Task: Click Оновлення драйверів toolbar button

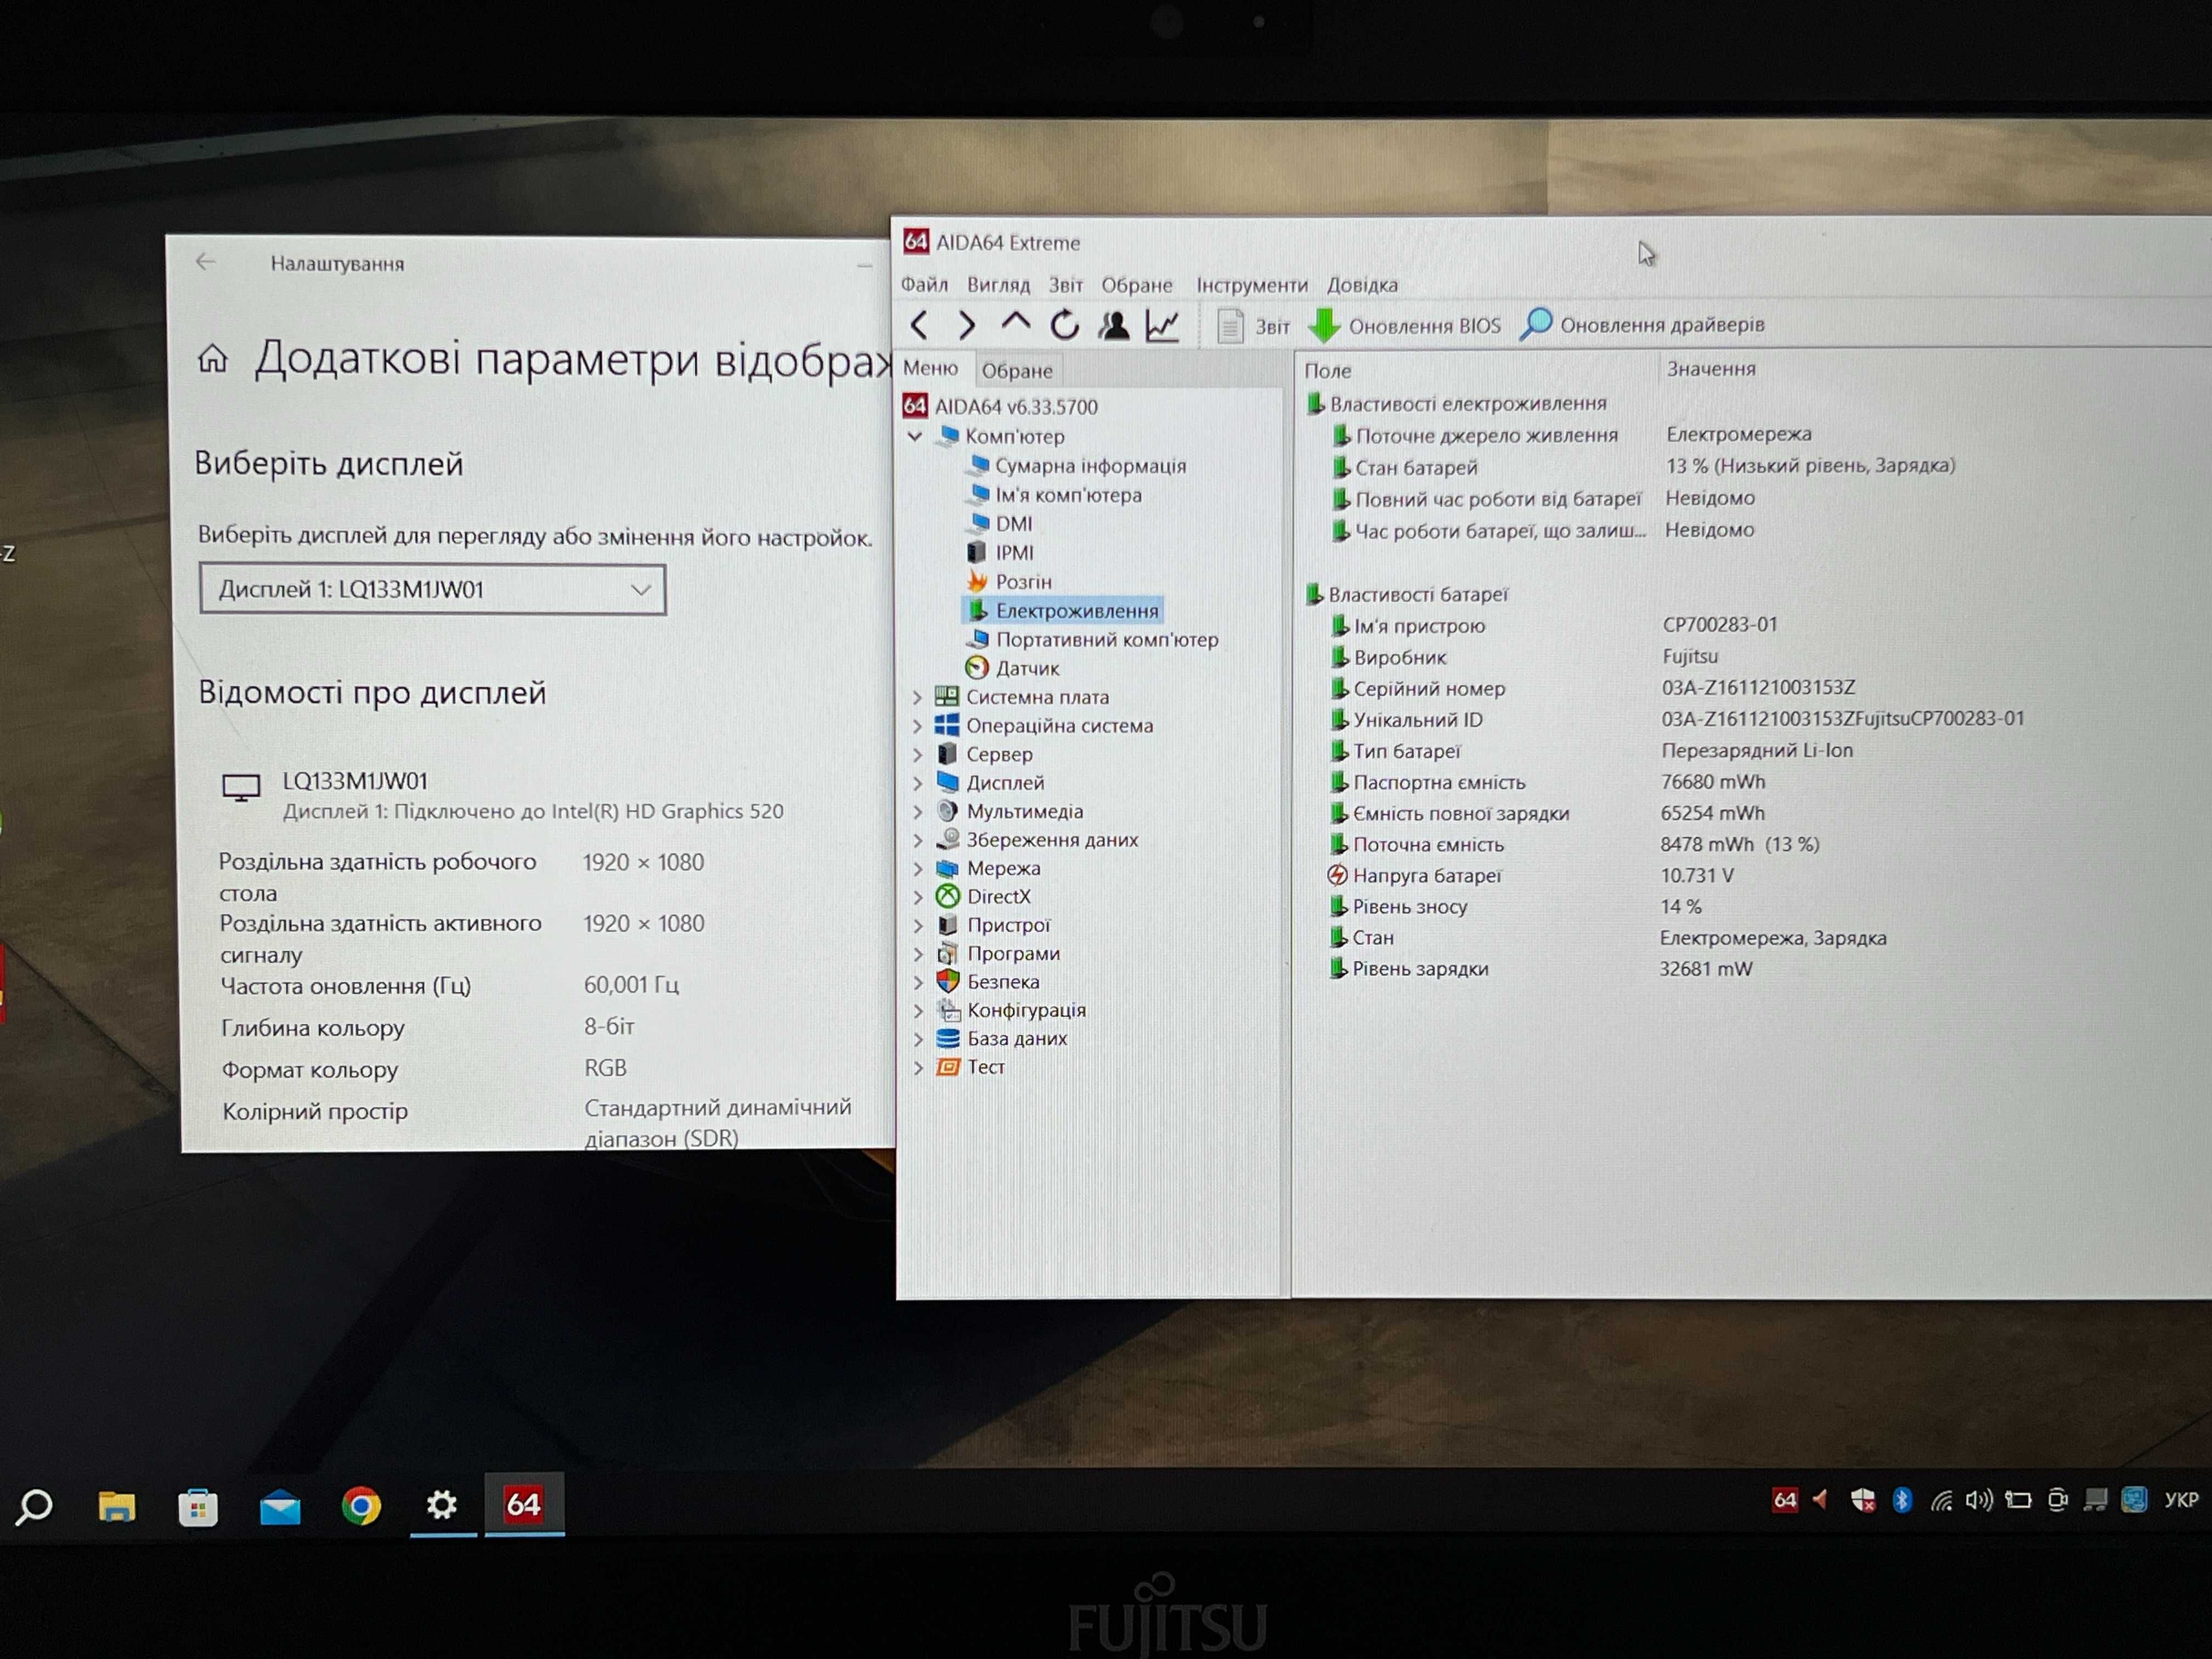Action: [1642, 325]
